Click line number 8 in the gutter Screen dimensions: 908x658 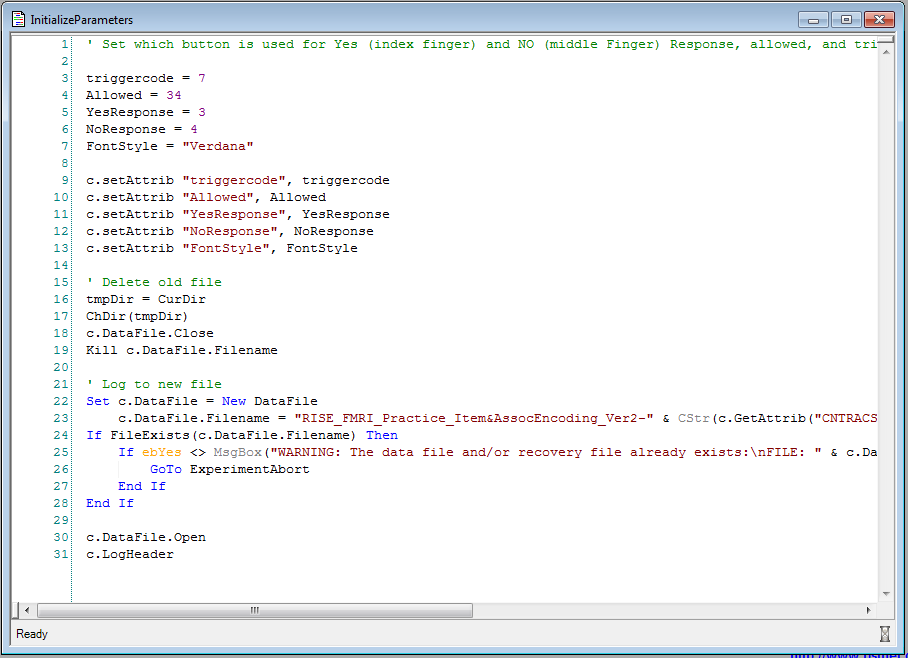(64, 163)
